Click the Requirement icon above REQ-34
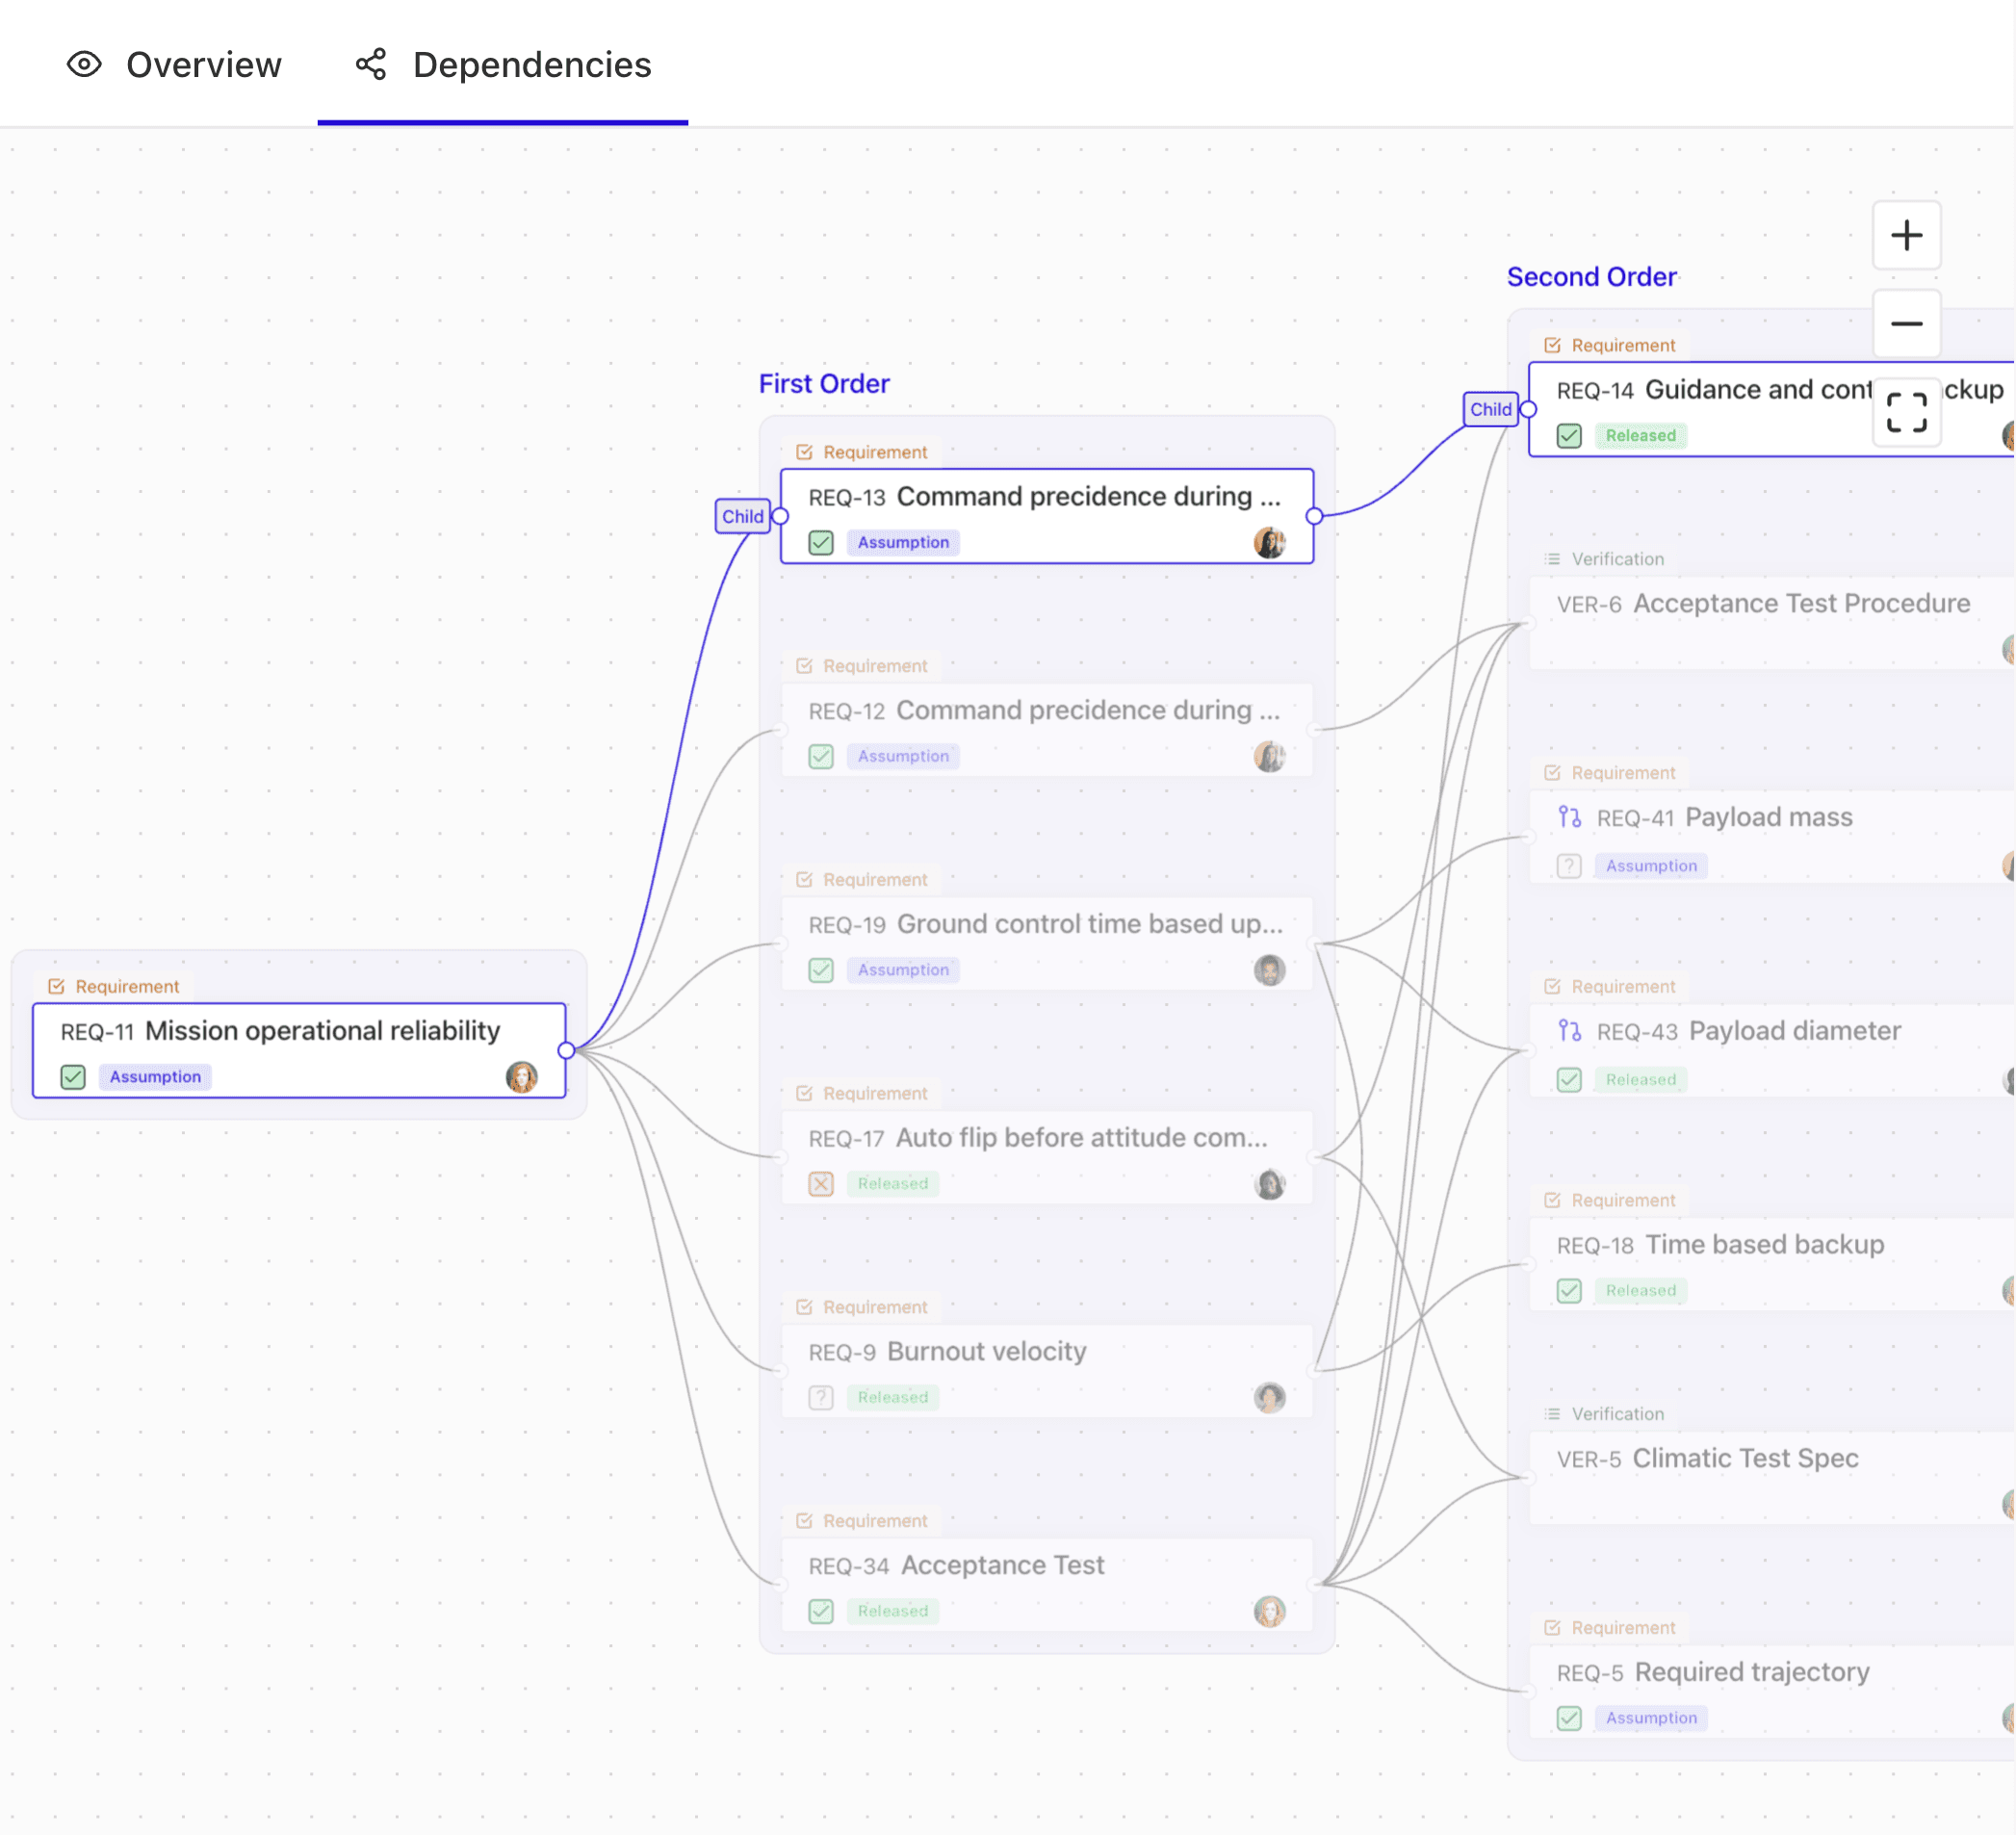This screenshot has width=2016, height=1835. pyautogui.click(x=806, y=1519)
